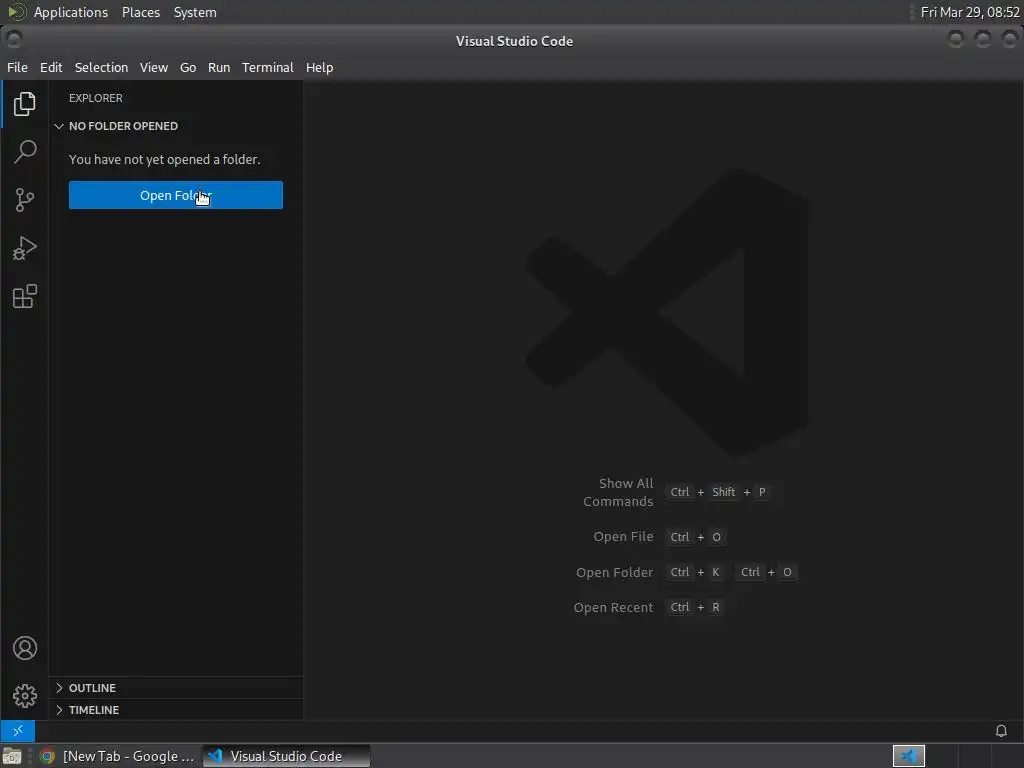The image size is (1024, 768).
Task: Open the Edit menu
Action: [51, 67]
